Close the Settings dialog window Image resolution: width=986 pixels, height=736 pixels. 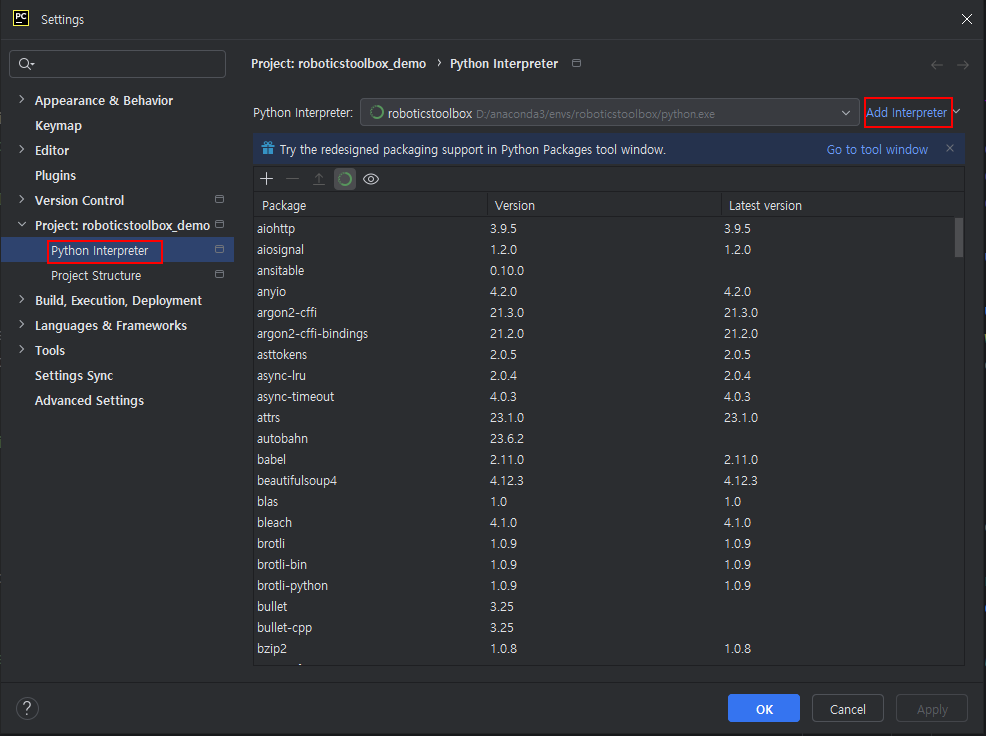967,20
